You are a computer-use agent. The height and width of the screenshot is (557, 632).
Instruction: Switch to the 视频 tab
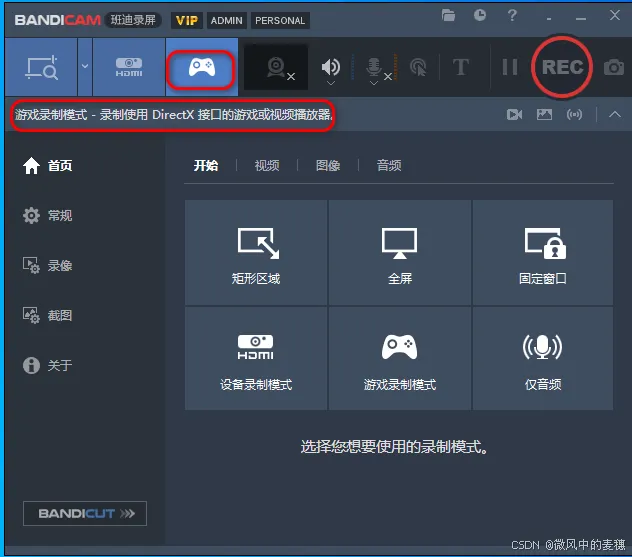(x=267, y=165)
